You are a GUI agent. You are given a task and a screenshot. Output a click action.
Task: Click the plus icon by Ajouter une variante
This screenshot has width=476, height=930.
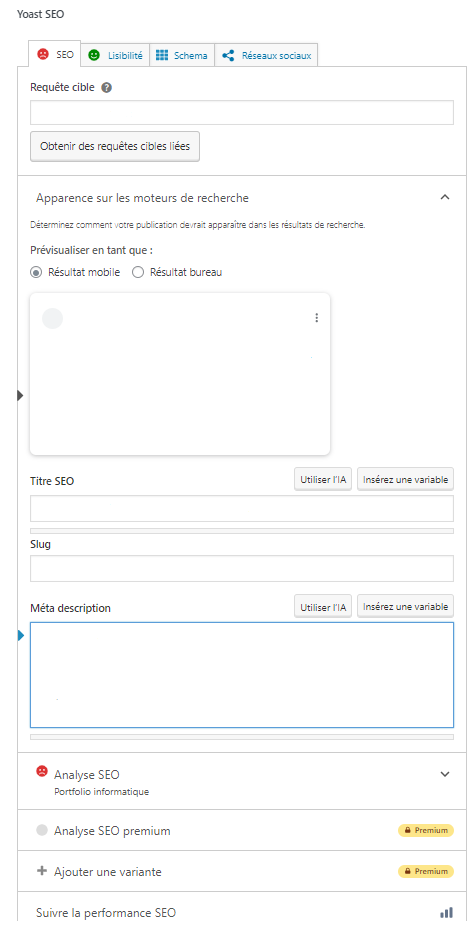click(x=42, y=871)
